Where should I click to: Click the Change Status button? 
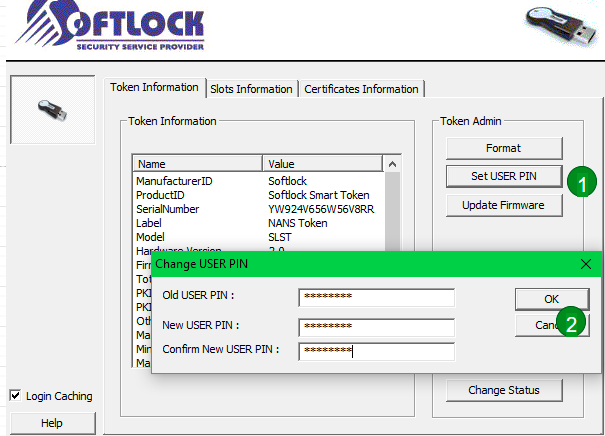(504, 390)
